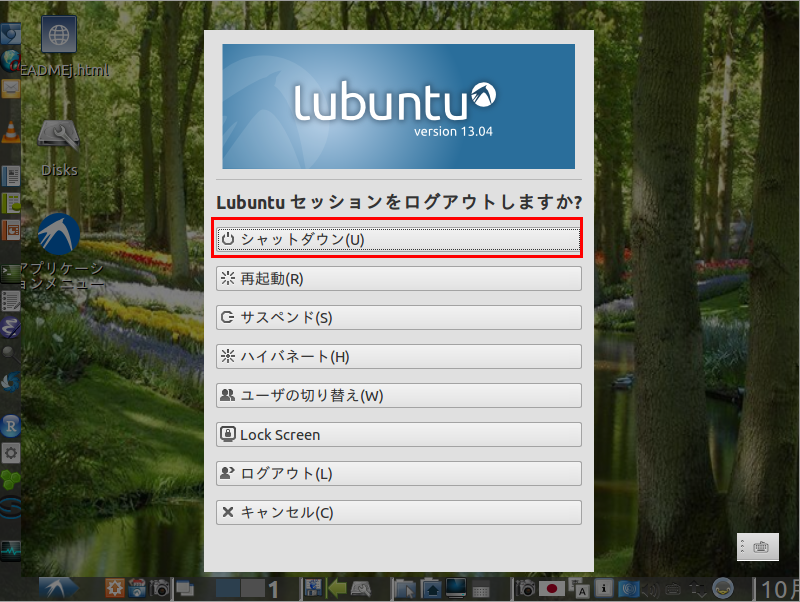800x602 pixels.
Task: Open the folder with cursor taskbar icon
Action: [x=406, y=589]
